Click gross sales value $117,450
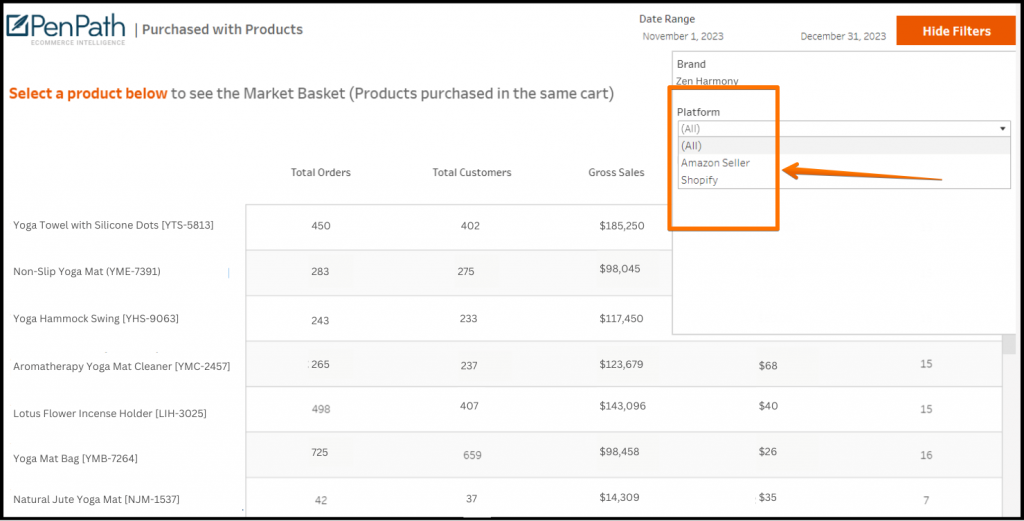Image resolution: width=1024 pixels, height=521 pixels. [621, 319]
